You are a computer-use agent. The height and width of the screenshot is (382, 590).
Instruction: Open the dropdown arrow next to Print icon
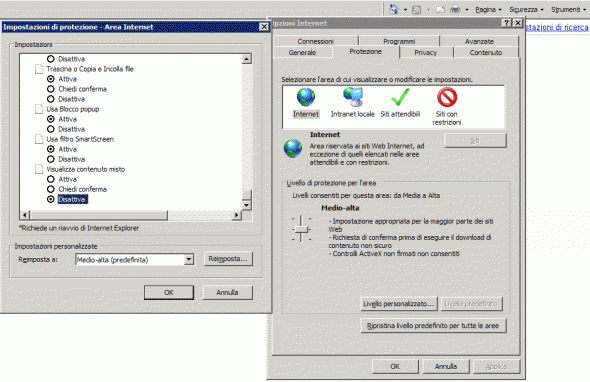[467, 10]
